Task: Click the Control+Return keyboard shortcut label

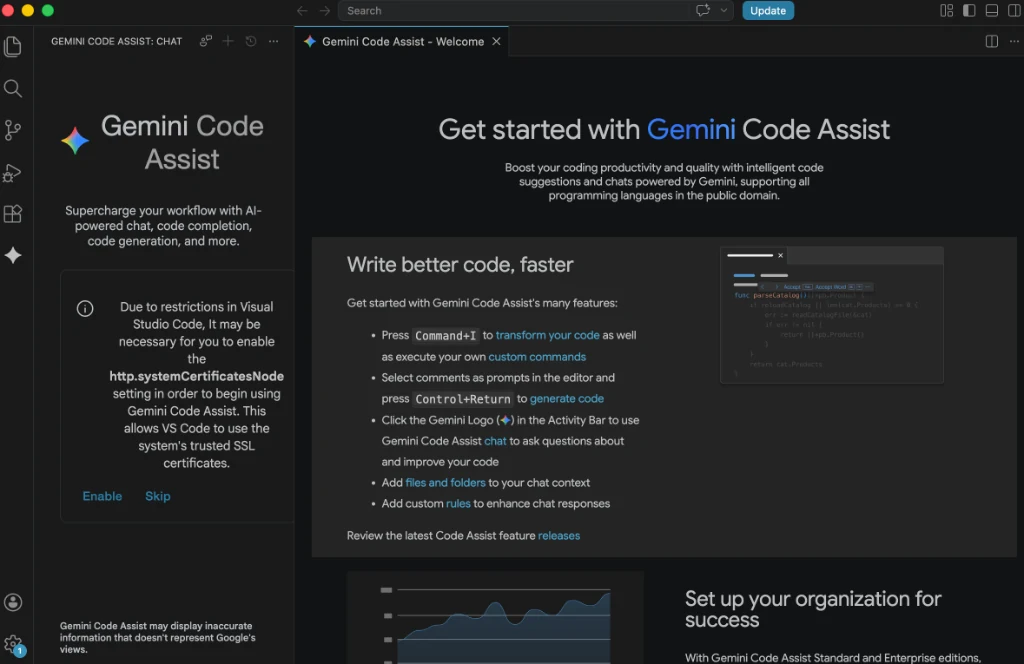Action: (463, 399)
